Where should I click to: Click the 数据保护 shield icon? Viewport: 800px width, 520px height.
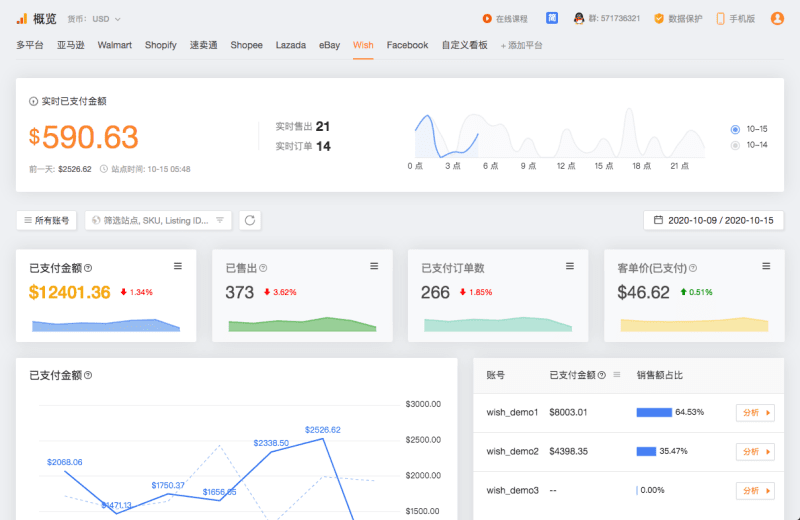[x=659, y=18]
